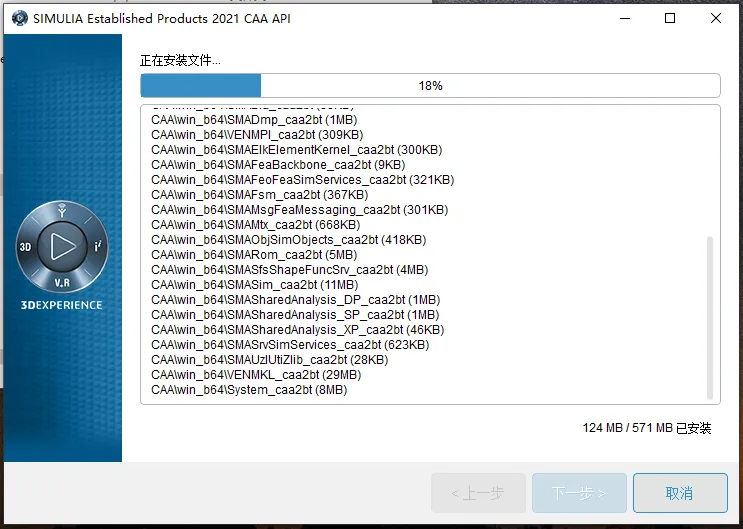This screenshot has width=743, height=529.
Task: Select the SMAObjSimObjects_caa2bt row
Action: [289, 240]
